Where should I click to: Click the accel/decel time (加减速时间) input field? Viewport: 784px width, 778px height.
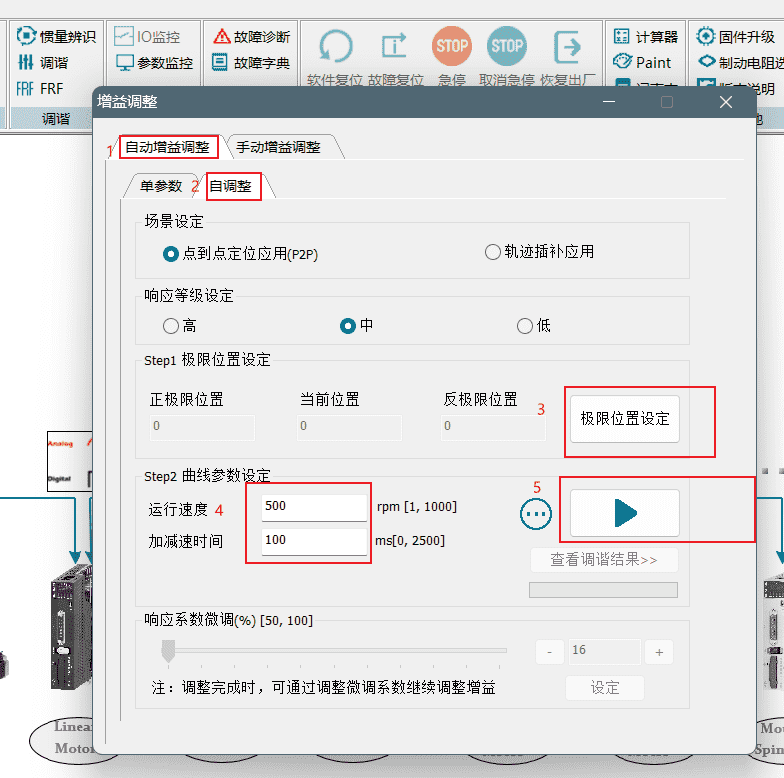click(x=314, y=541)
